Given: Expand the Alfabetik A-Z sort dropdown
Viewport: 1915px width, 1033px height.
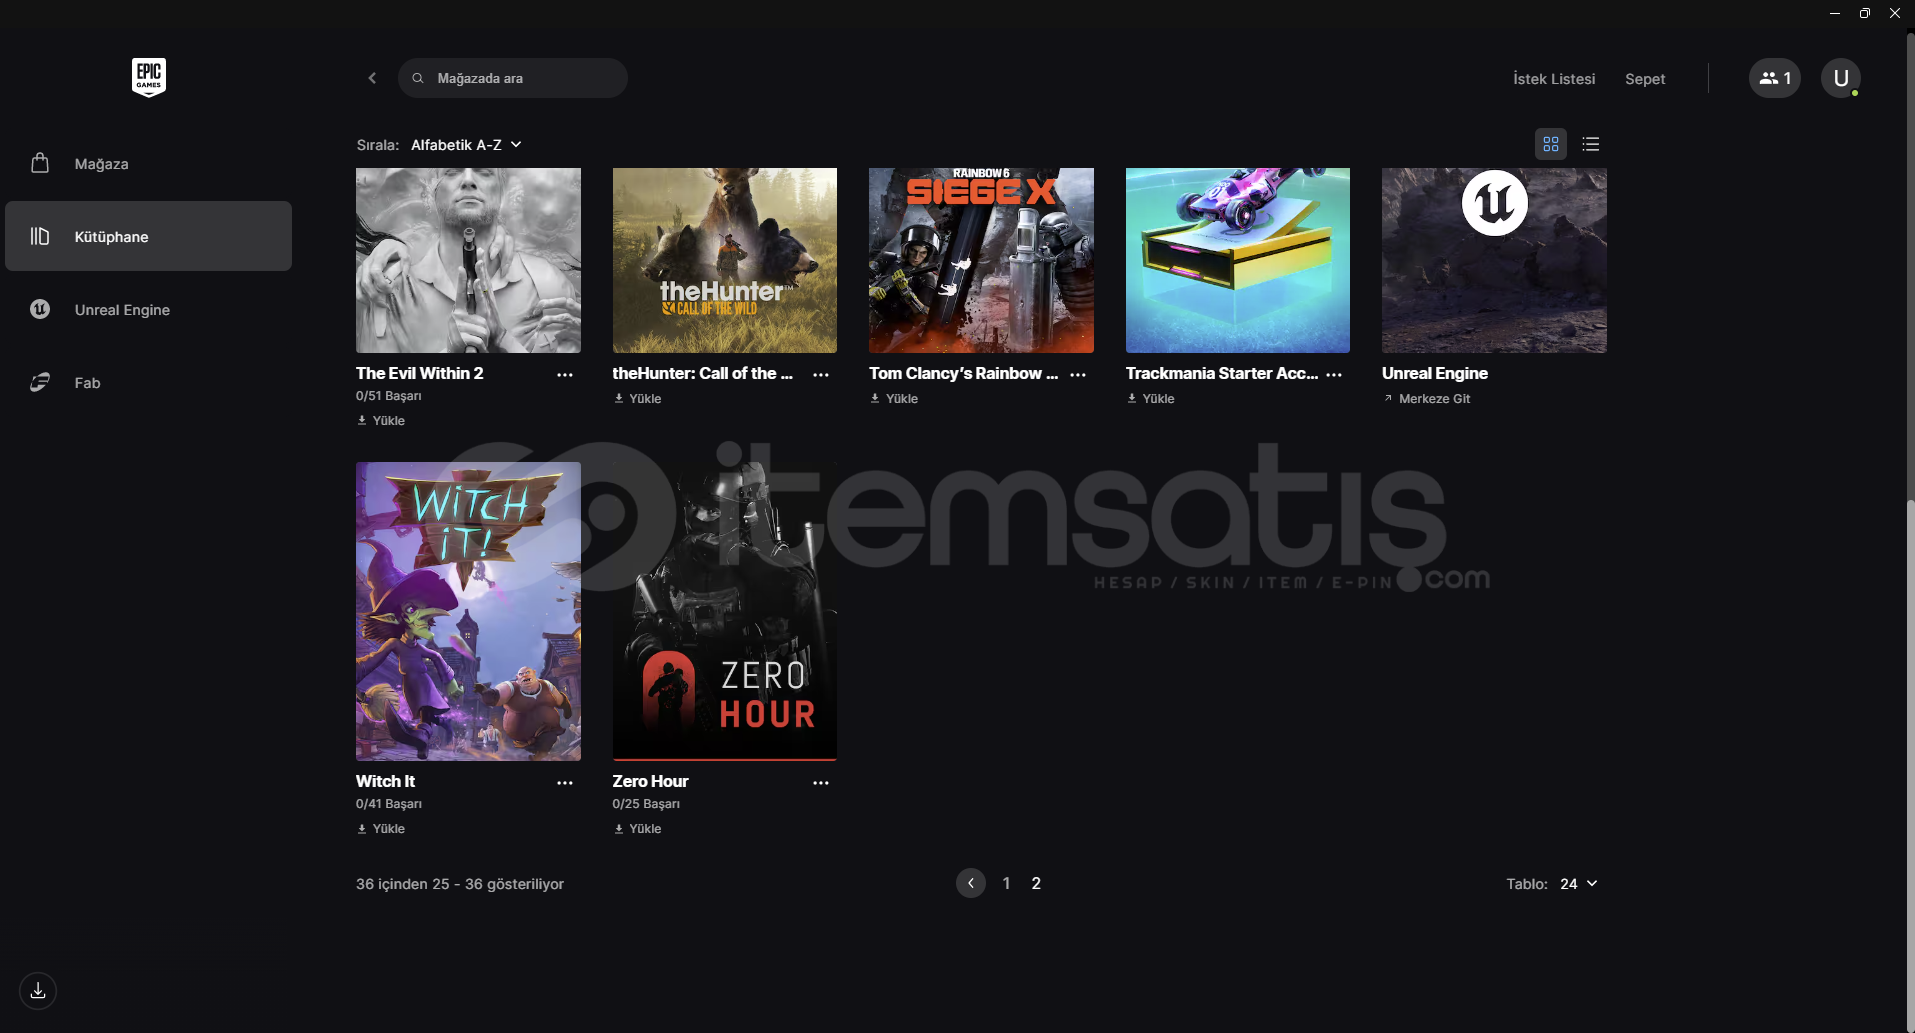Looking at the screenshot, I should 466,145.
